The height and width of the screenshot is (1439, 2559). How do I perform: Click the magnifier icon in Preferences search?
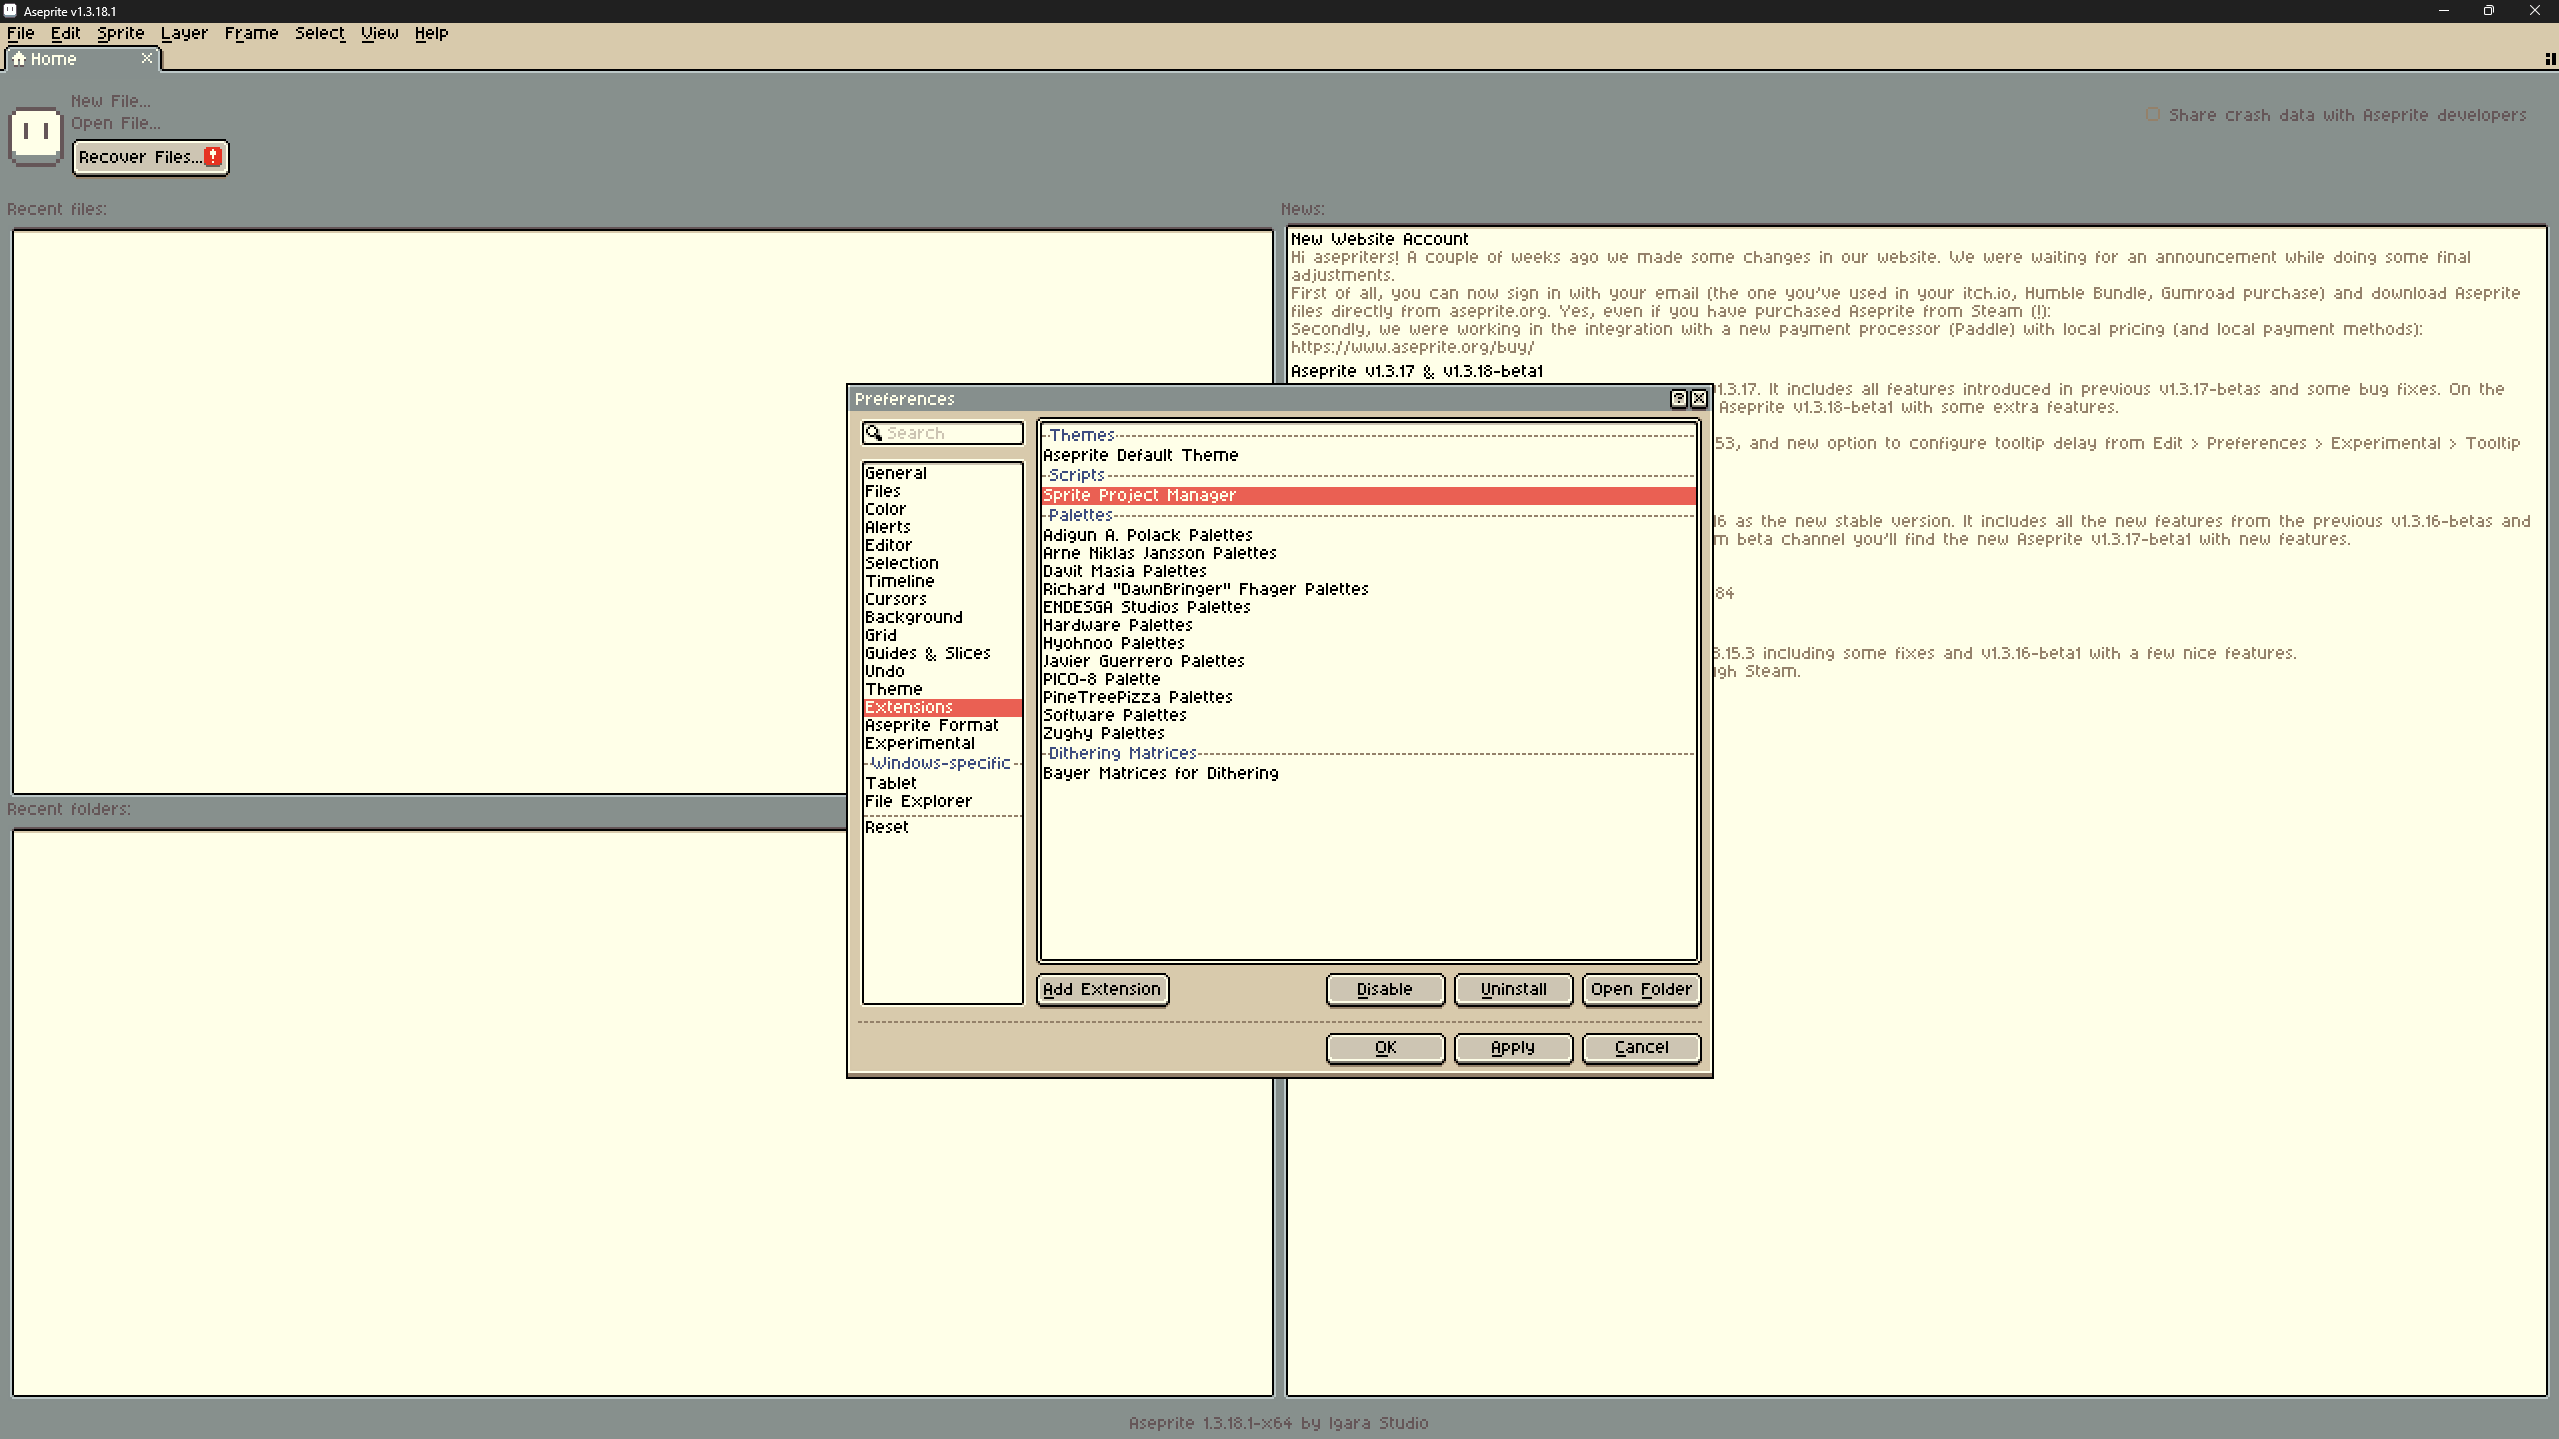coord(873,433)
